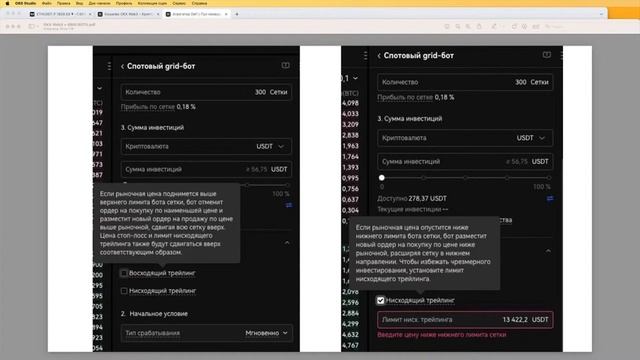Focus Количество field in right panel
This screenshot has width=640, height=360.
click(465, 82)
